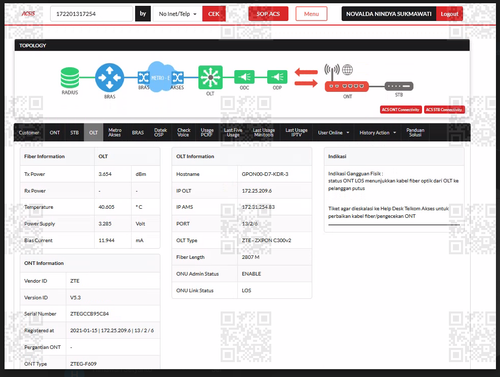Image resolution: width=500 pixels, height=377 pixels.
Task: Click the RADIUS database icon in topology
Action: (70, 78)
